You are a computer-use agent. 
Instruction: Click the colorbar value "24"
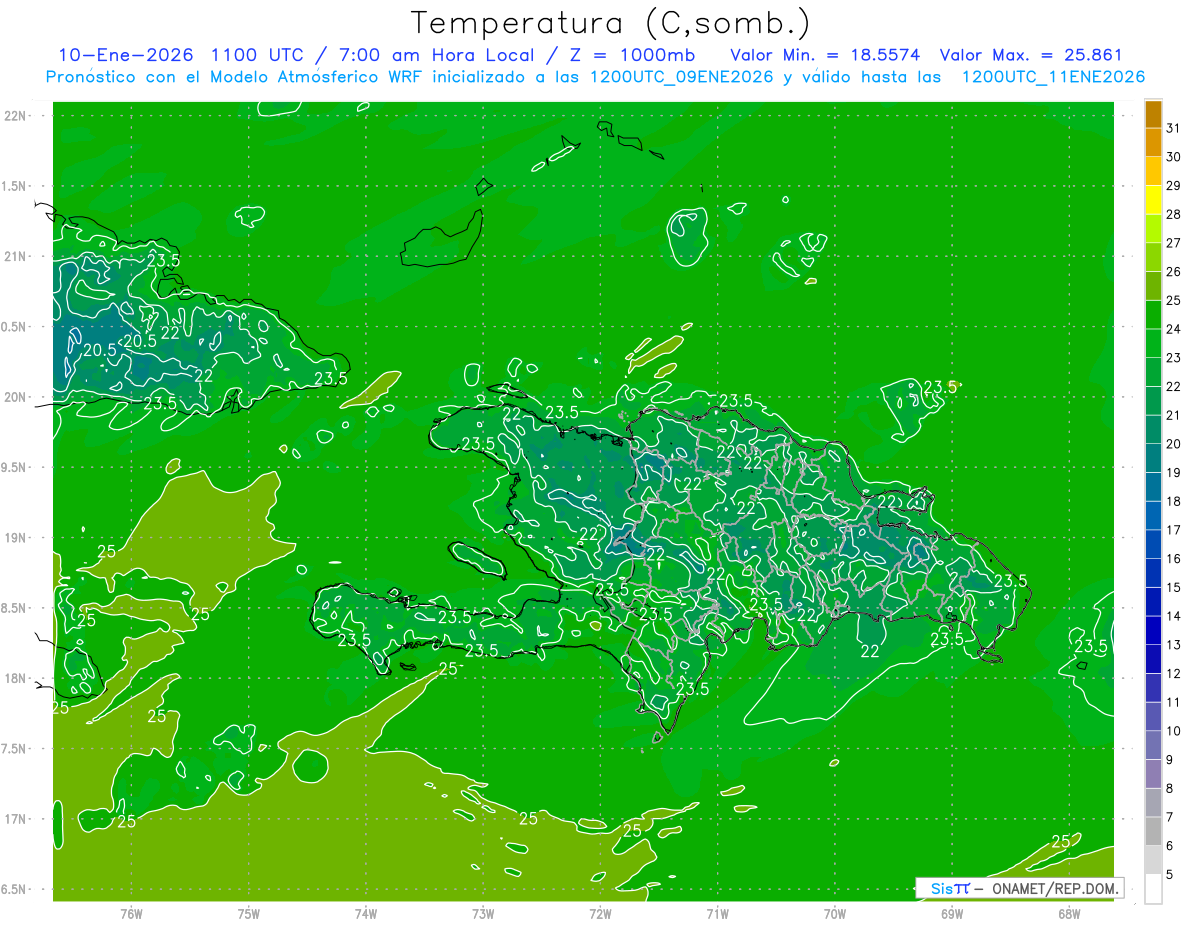(x=1173, y=329)
